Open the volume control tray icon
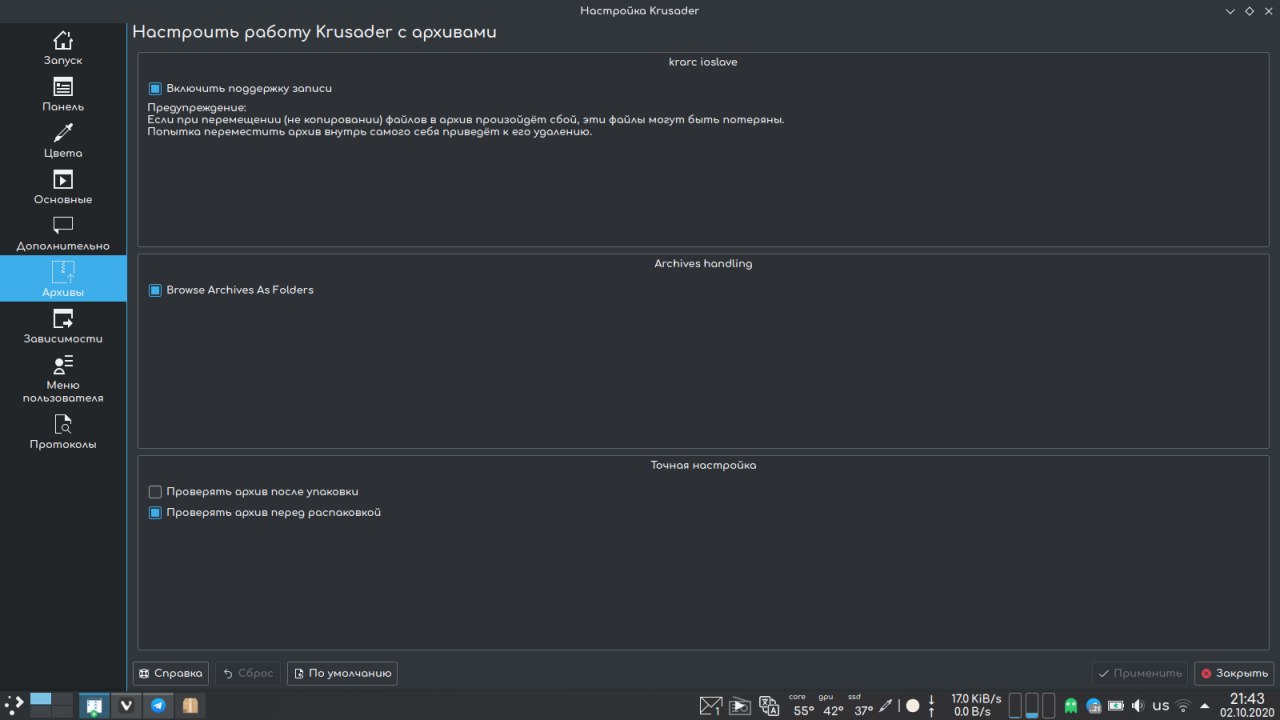 1138,706
